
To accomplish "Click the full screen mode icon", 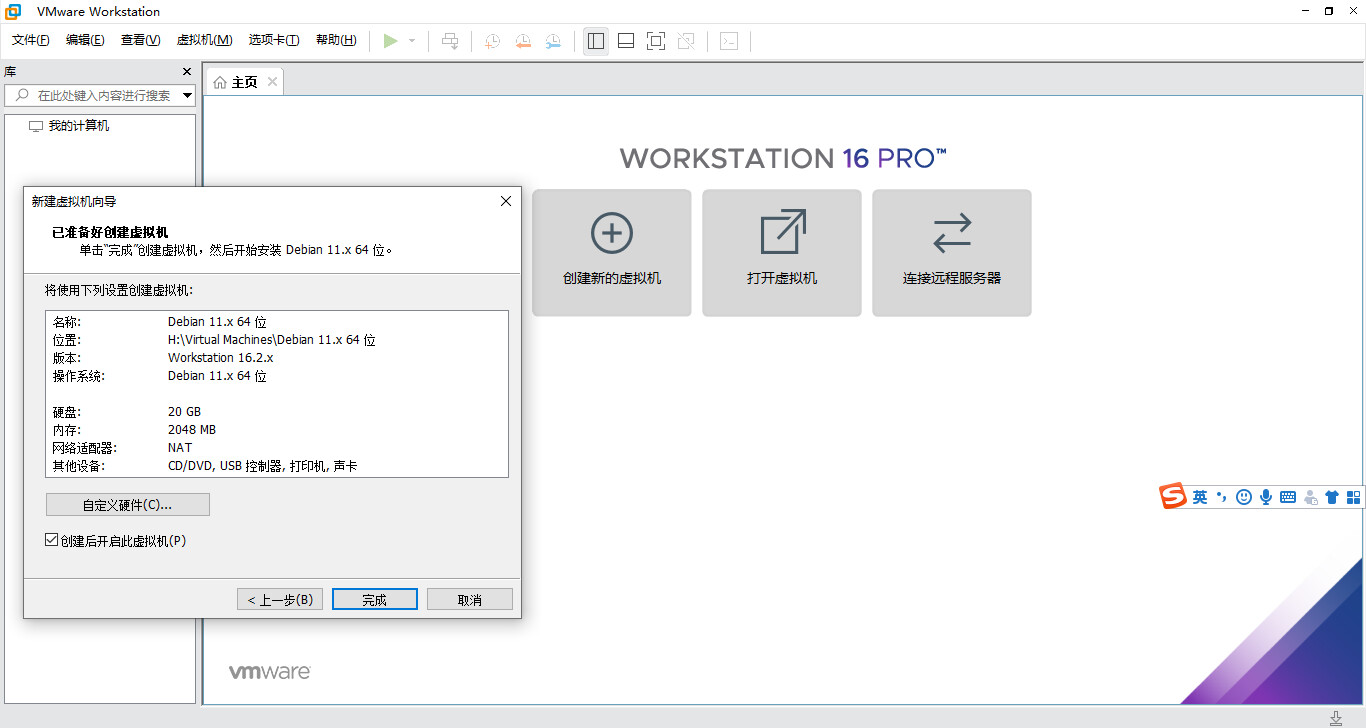I will pyautogui.click(x=656, y=41).
